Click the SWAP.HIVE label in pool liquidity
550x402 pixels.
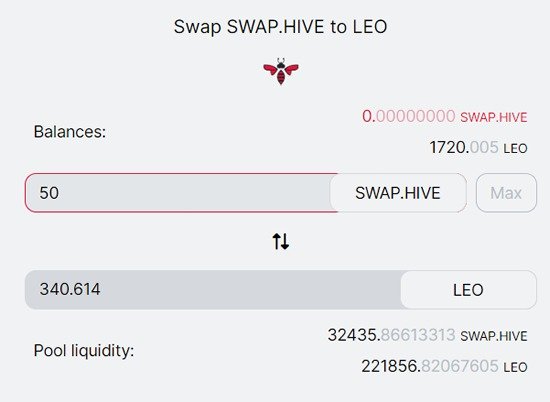click(494, 336)
